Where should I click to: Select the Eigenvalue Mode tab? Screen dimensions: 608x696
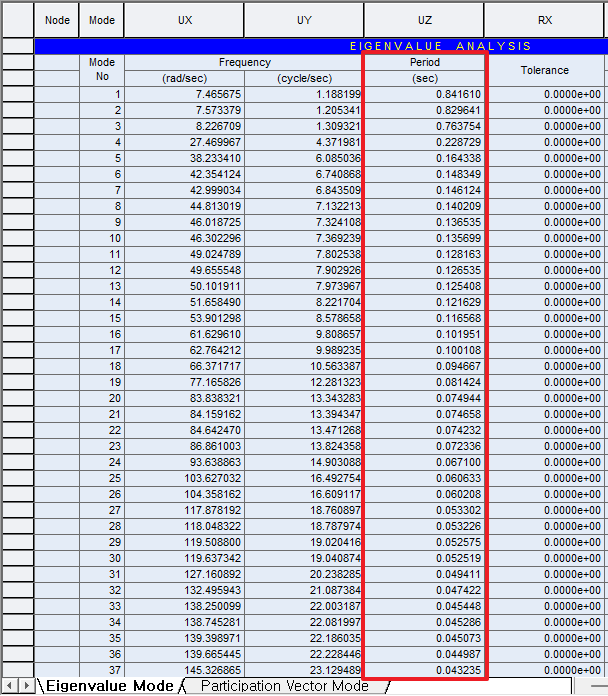[x=108, y=686]
